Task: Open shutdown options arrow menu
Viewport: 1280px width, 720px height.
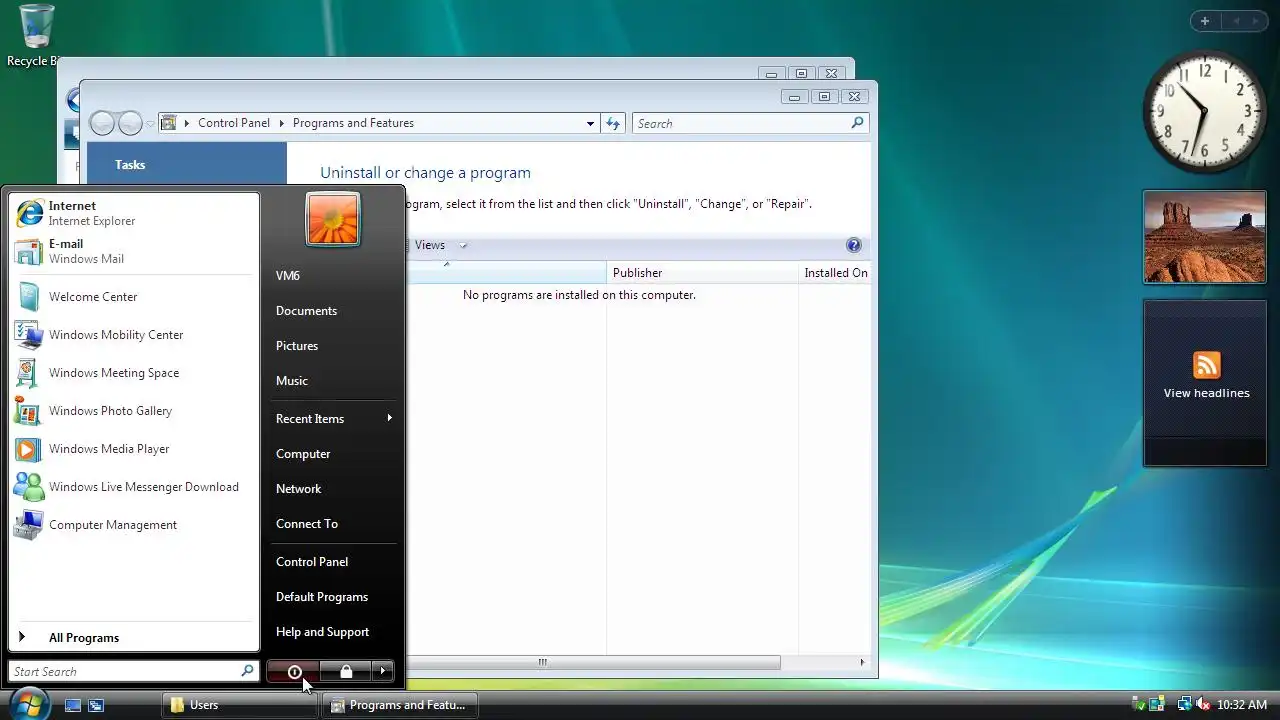Action: [384, 672]
